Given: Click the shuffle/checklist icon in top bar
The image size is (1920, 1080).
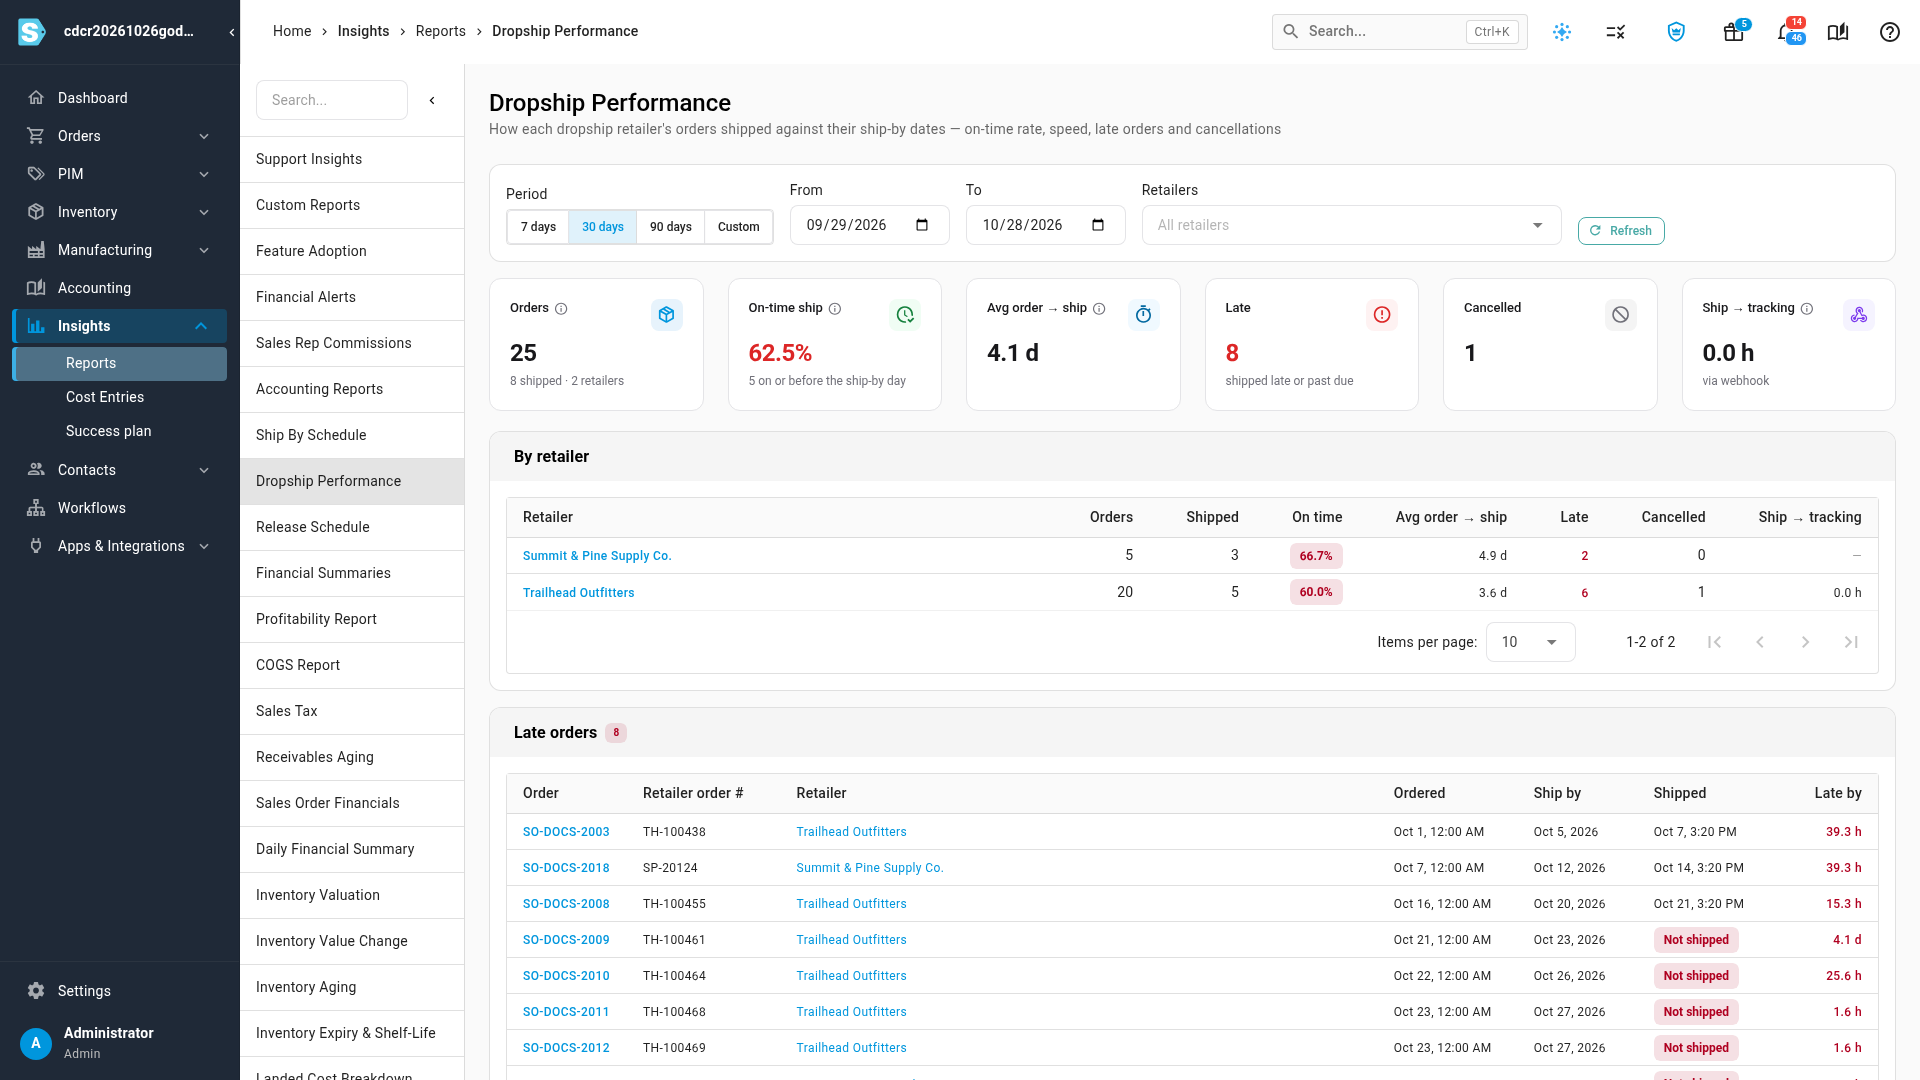Looking at the screenshot, I should click(x=1615, y=32).
